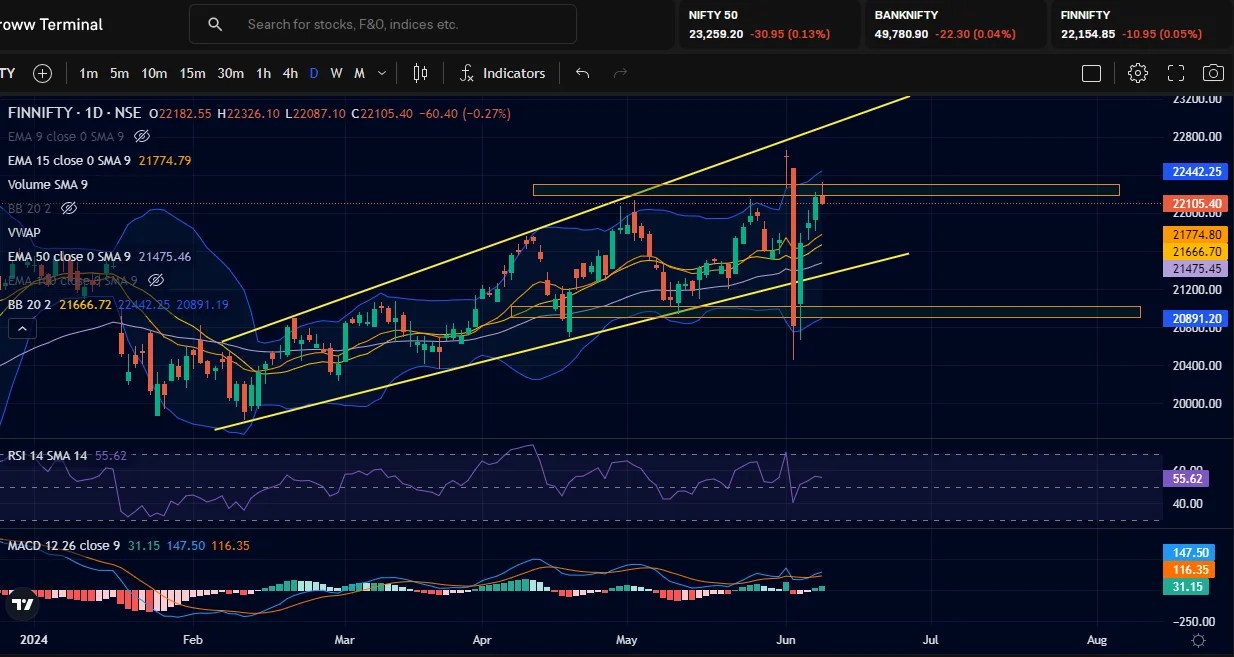Click the orange 21774.80 price label
1234x657 pixels.
pos(1193,234)
